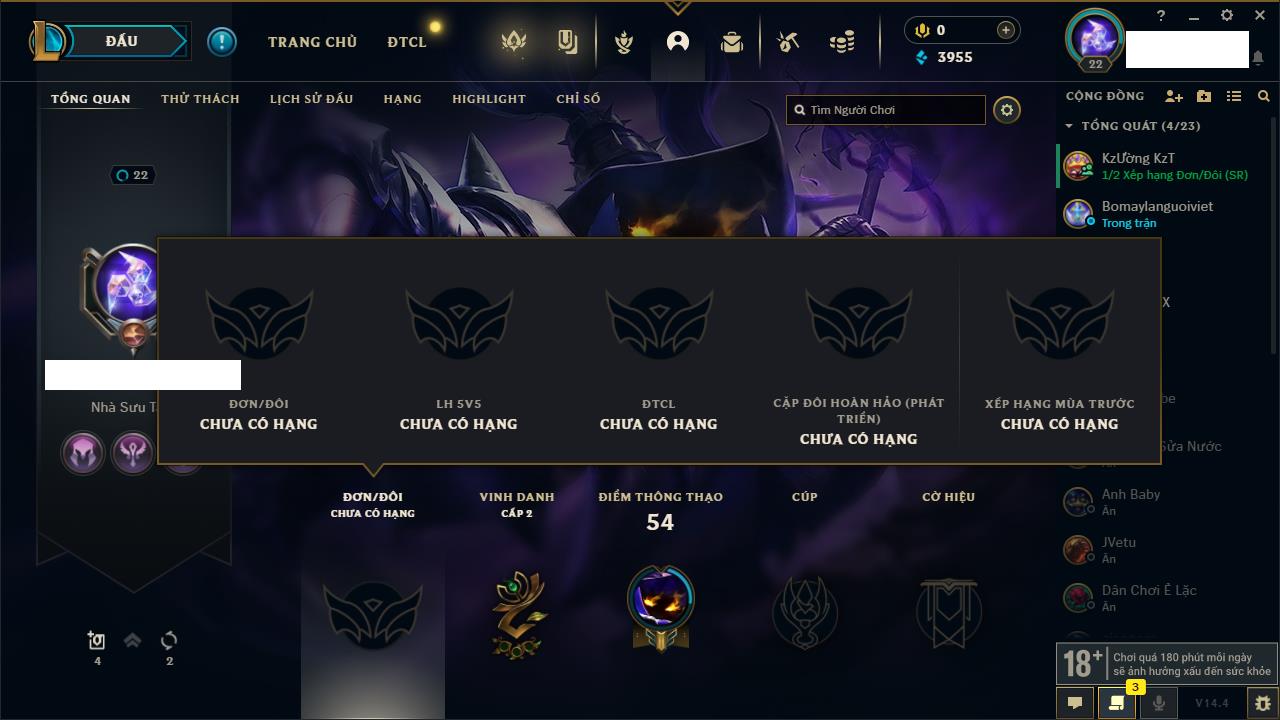Switch to the THỬ THÁCH tab
The image size is (1280, 720).
coord(200,99)
